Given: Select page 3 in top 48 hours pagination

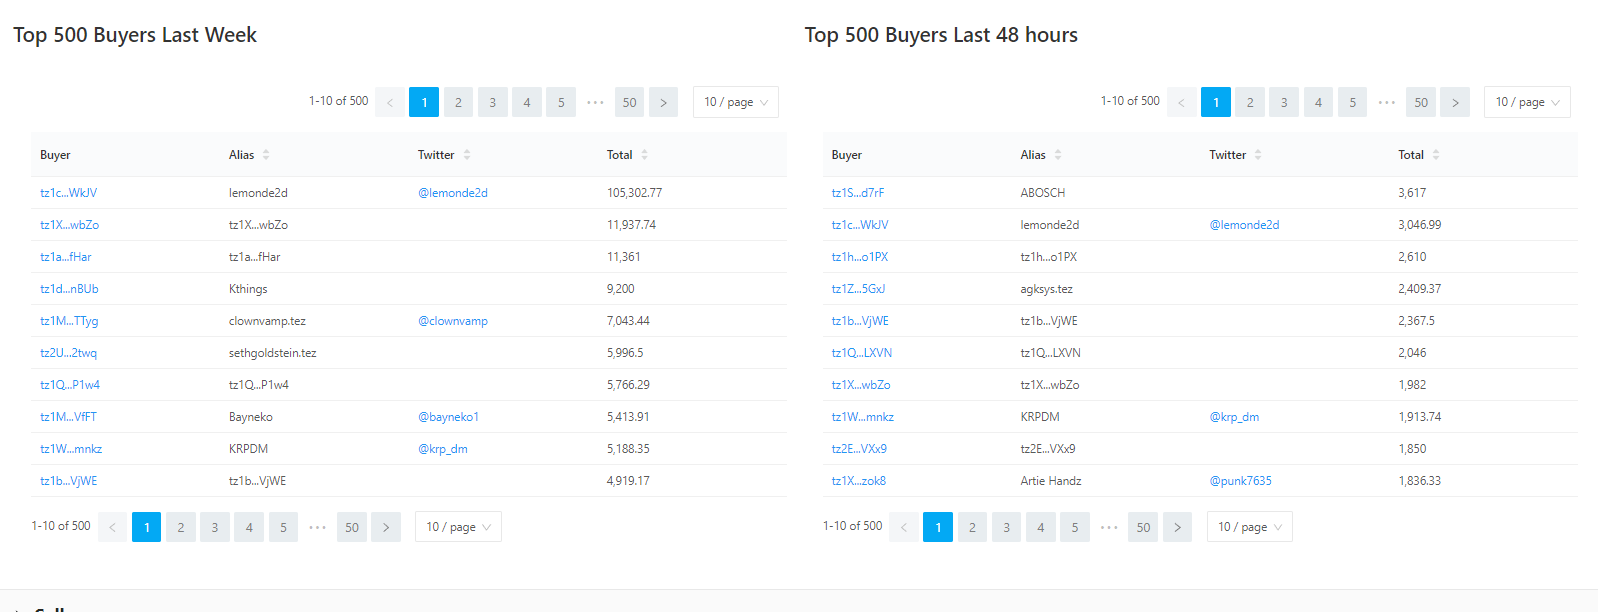Looking at the screenshot, I should pyautogui.click(x=1284, y=102).
